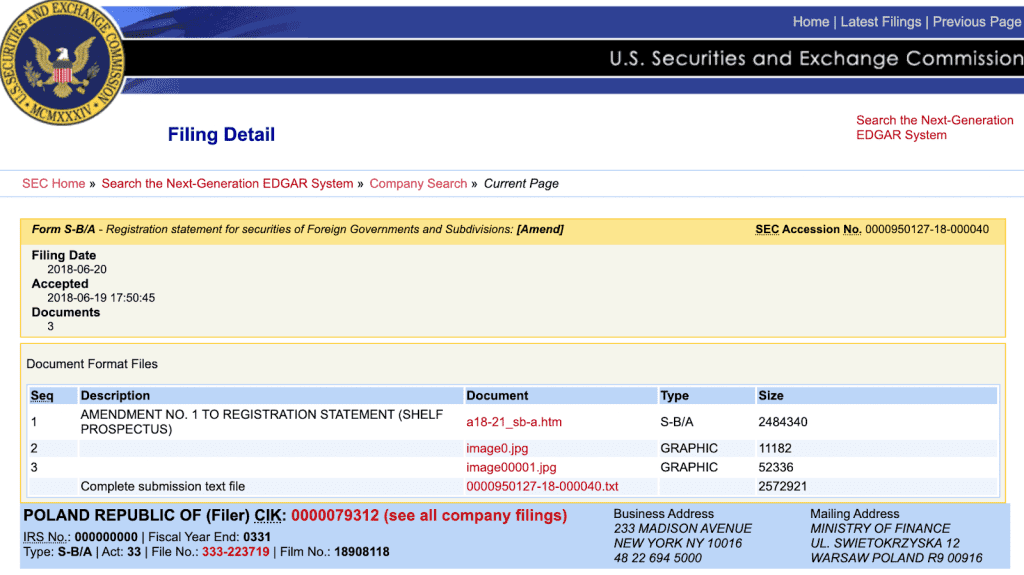This screenshot has height=575, width=1024.
Task: Open Latest Filings in top navigation
Action: coord(880,22)
